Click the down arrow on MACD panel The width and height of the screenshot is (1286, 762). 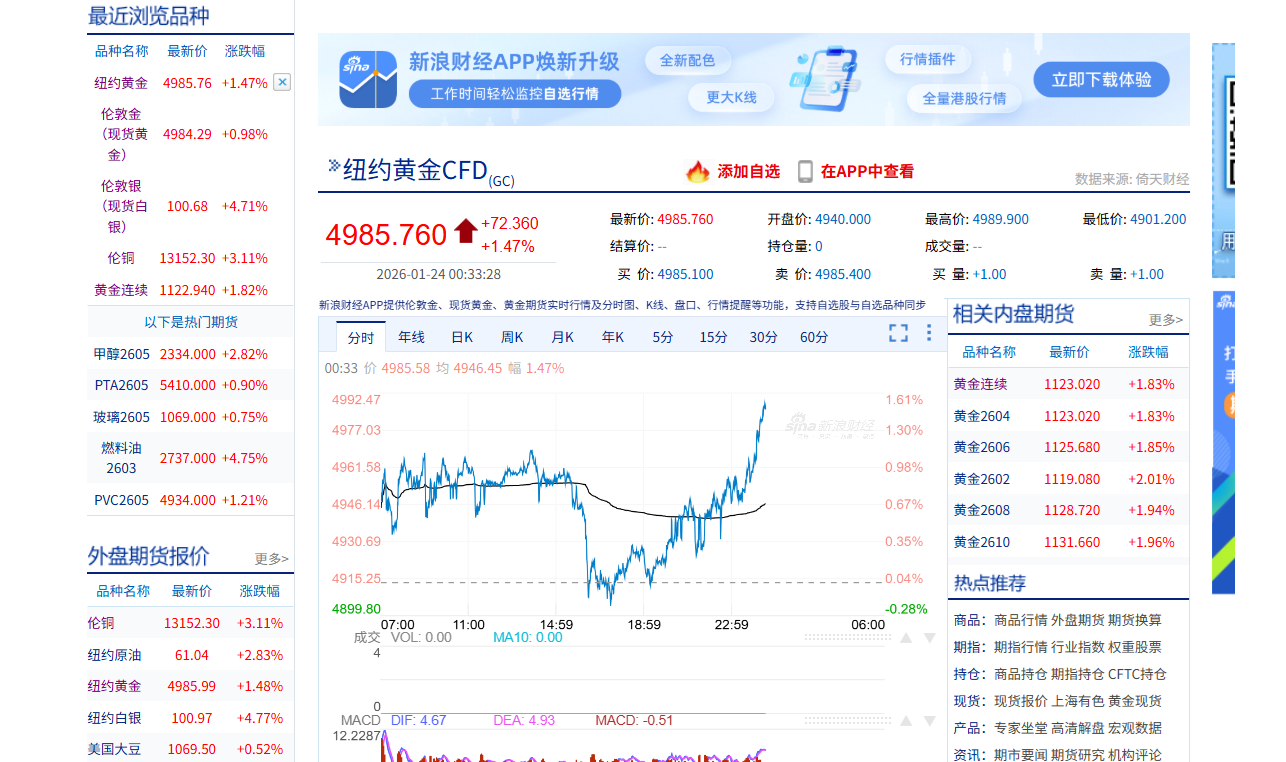point(929,720)
